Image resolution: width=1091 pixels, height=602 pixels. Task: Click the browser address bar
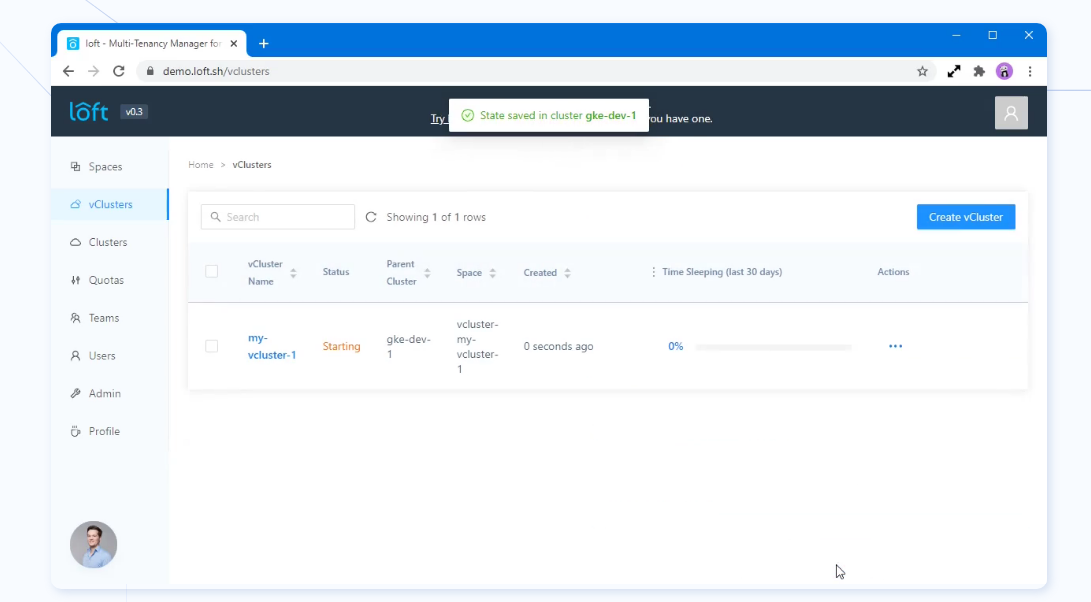coord(536,71)
